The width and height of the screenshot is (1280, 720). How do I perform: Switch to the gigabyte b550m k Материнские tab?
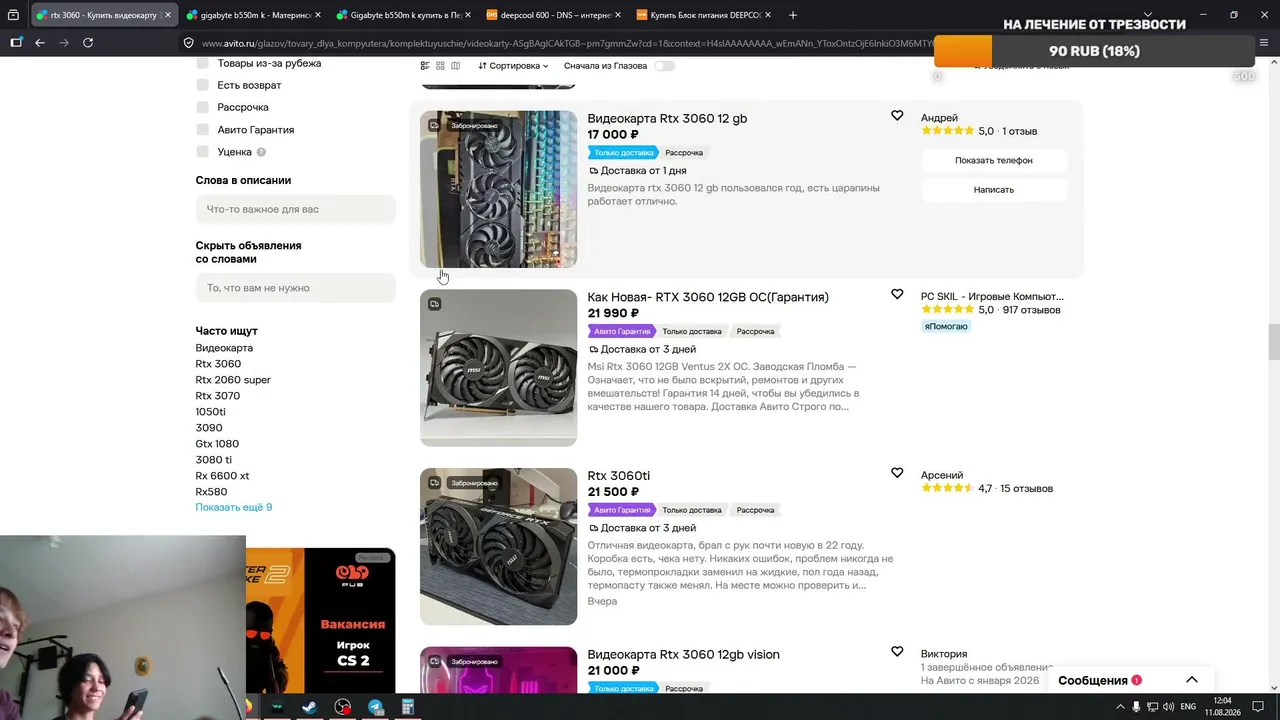coord(254,15)
